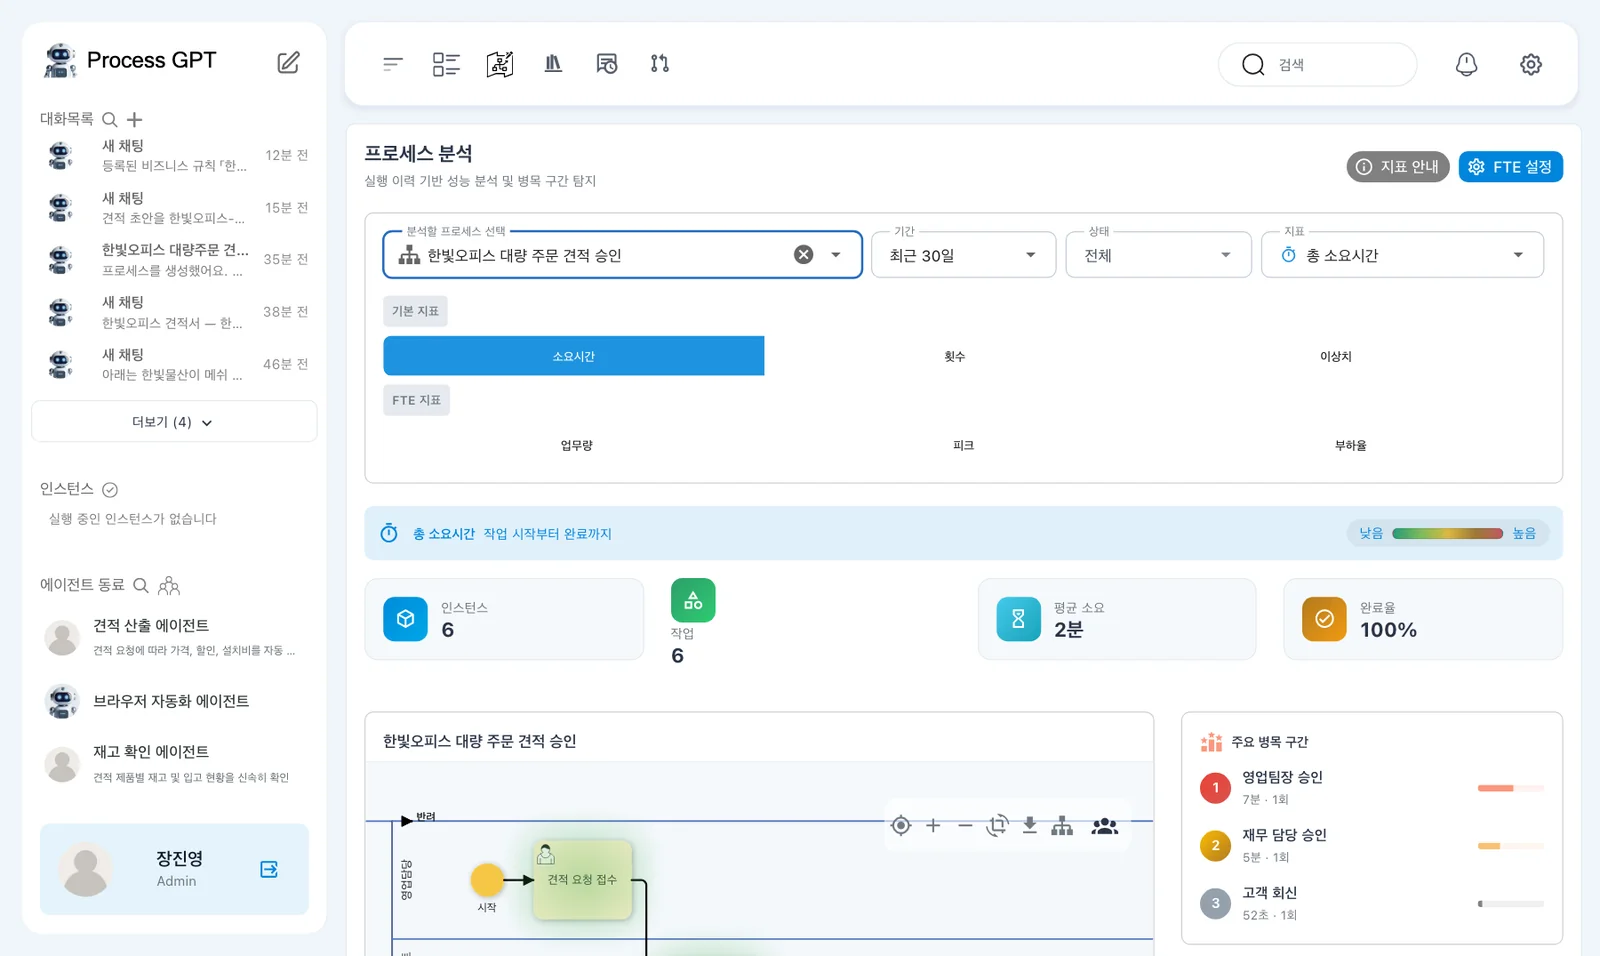
Task: Click the people group icon on diagram toolbar
Action: pyautogui.click(x=1105, y=826)
